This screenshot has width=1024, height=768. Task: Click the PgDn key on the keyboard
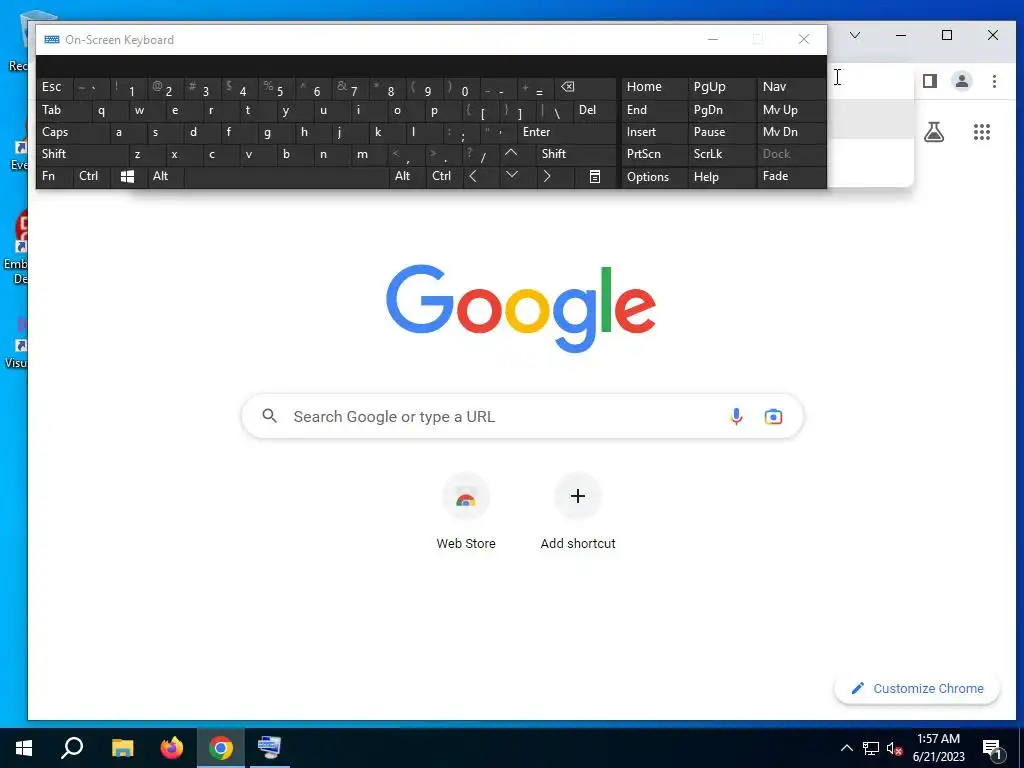point(722,110)
